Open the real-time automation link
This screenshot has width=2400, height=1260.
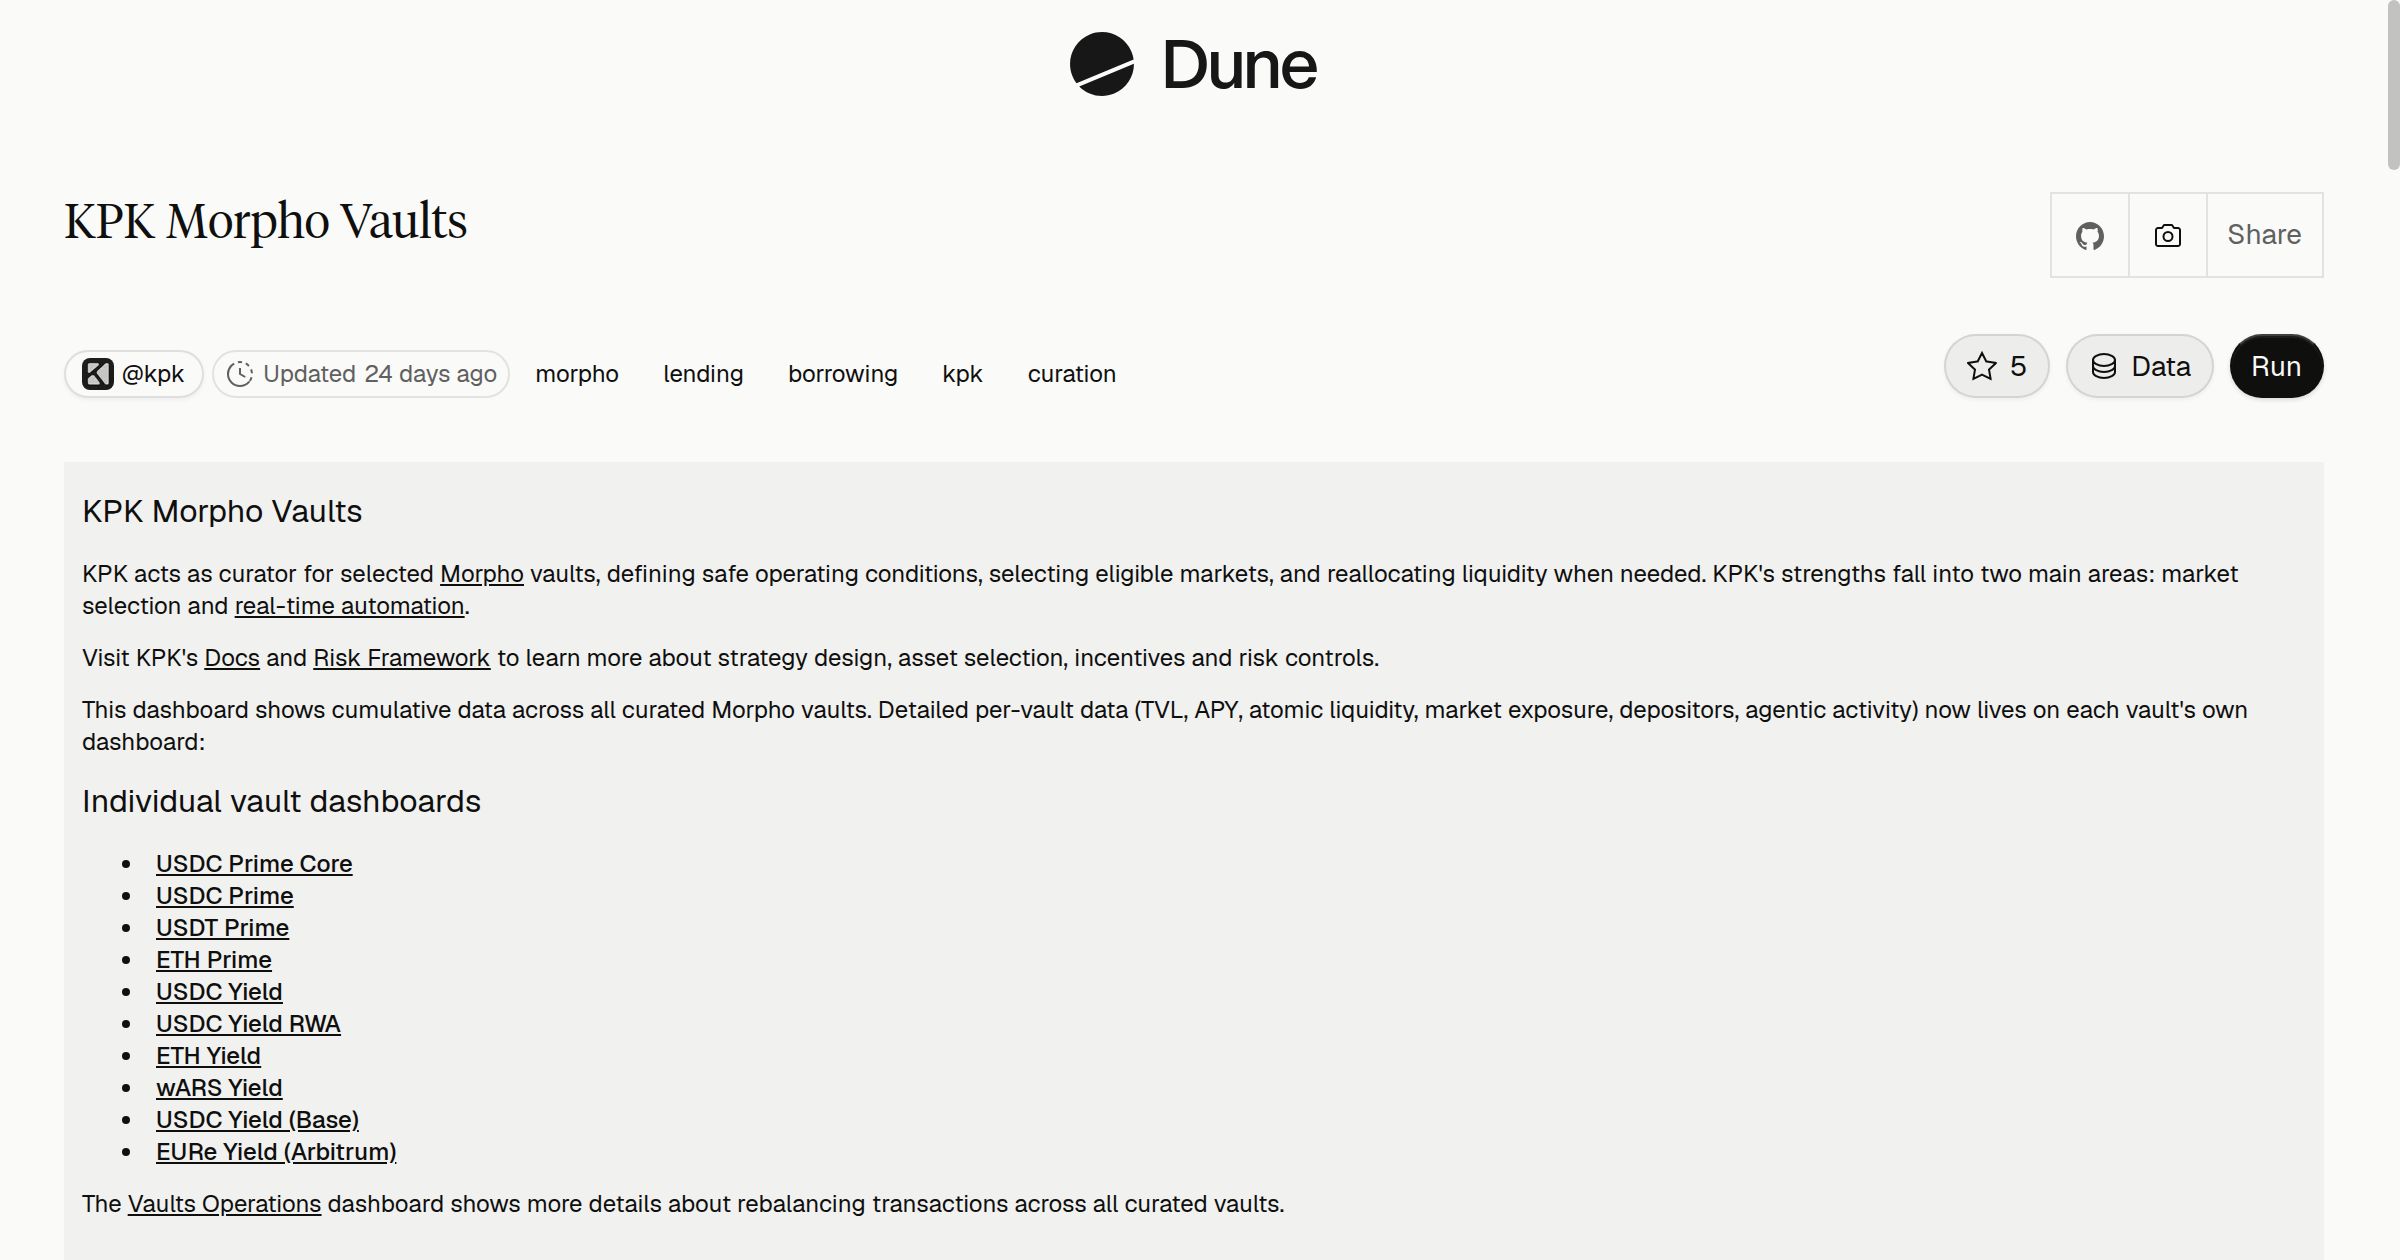pos(349,606)
